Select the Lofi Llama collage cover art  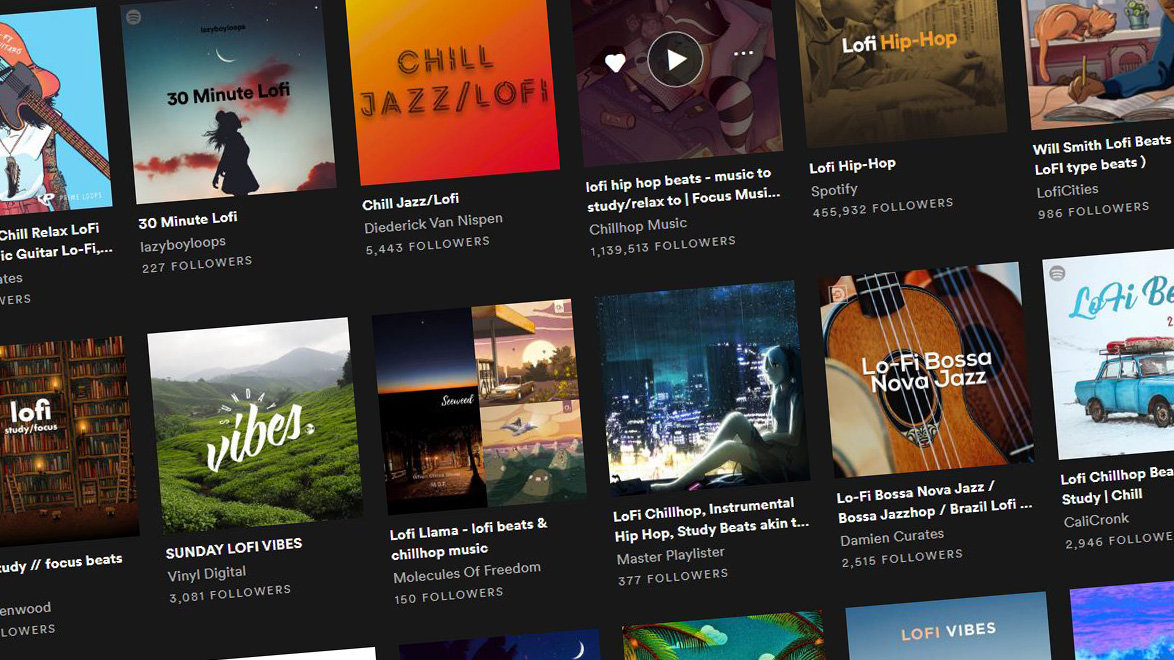coord(477,405)
